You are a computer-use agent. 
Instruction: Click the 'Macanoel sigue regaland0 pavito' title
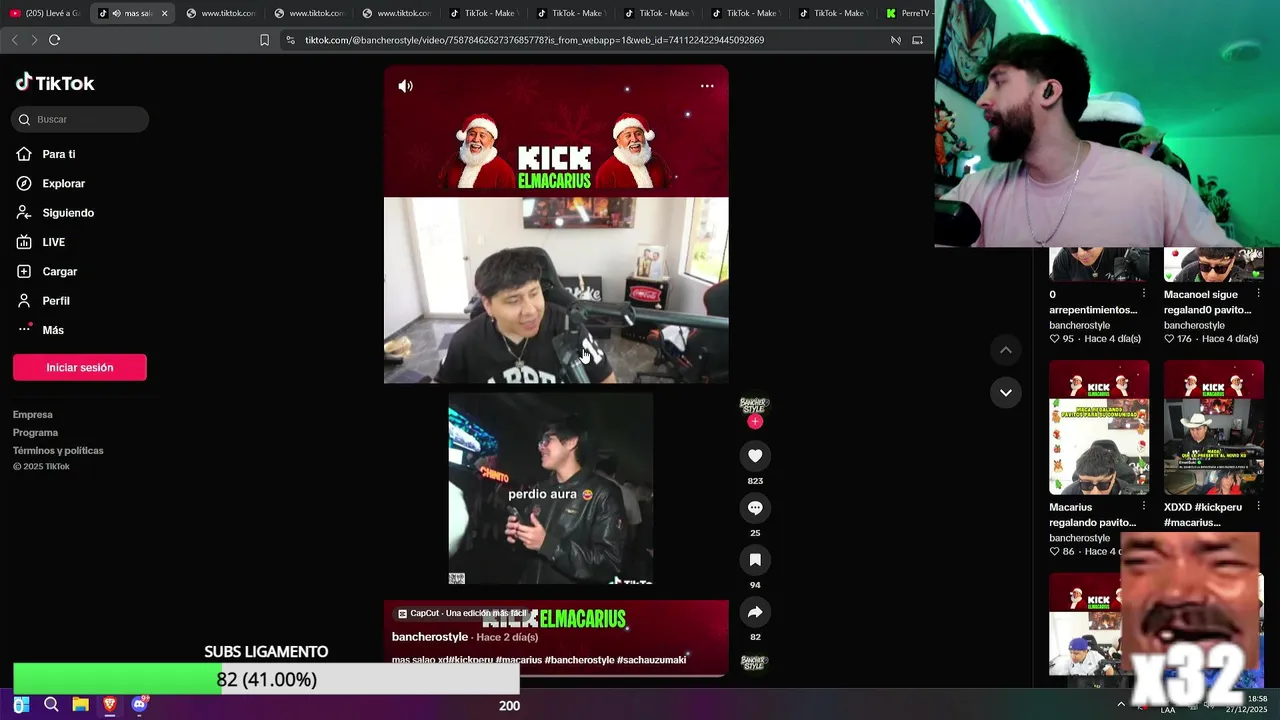pyautogui.click(x=1207, y=302)
